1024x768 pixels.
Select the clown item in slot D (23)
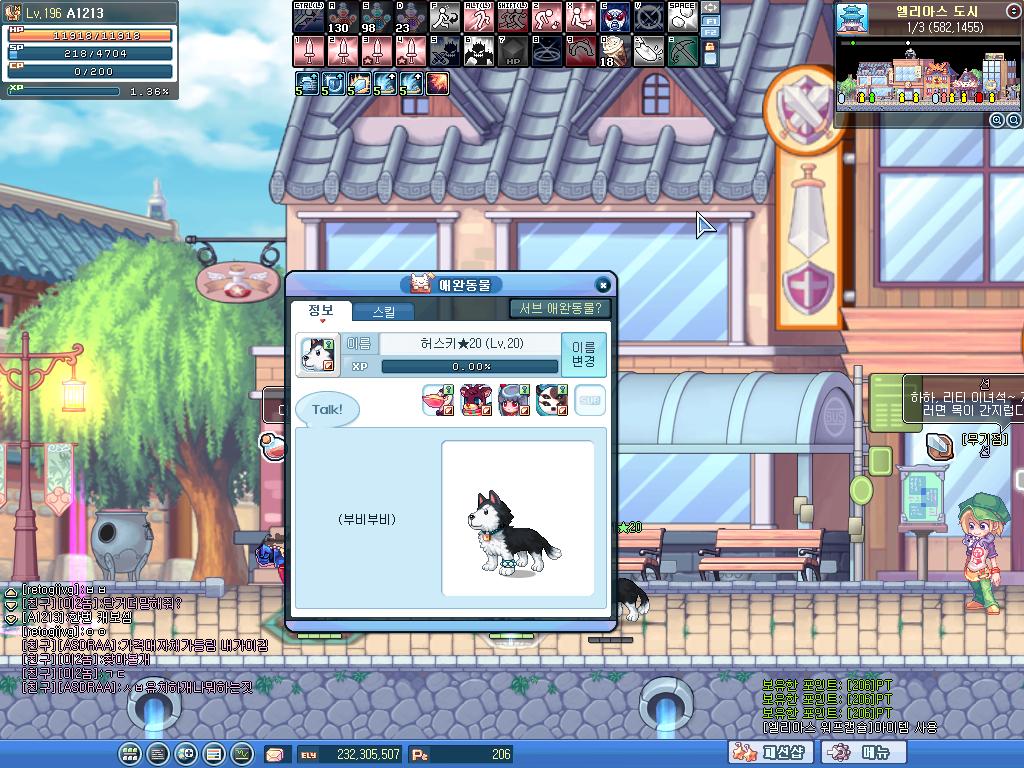[411, 17]
